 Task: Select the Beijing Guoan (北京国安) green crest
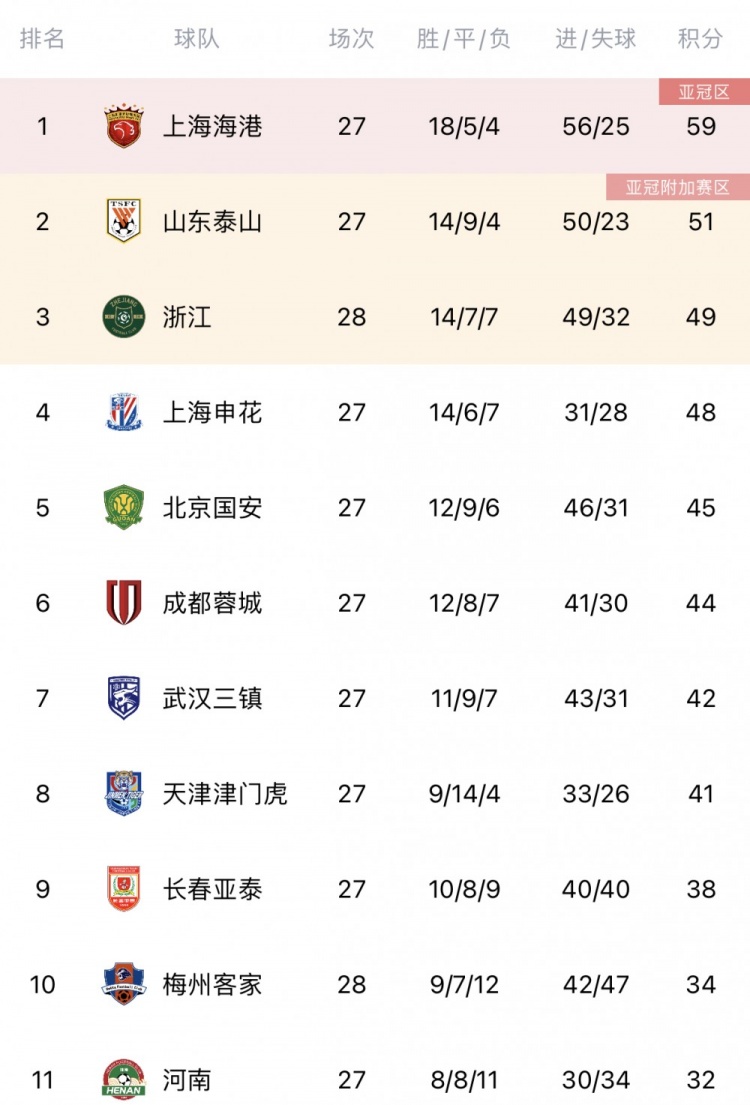tap(124, 507)
